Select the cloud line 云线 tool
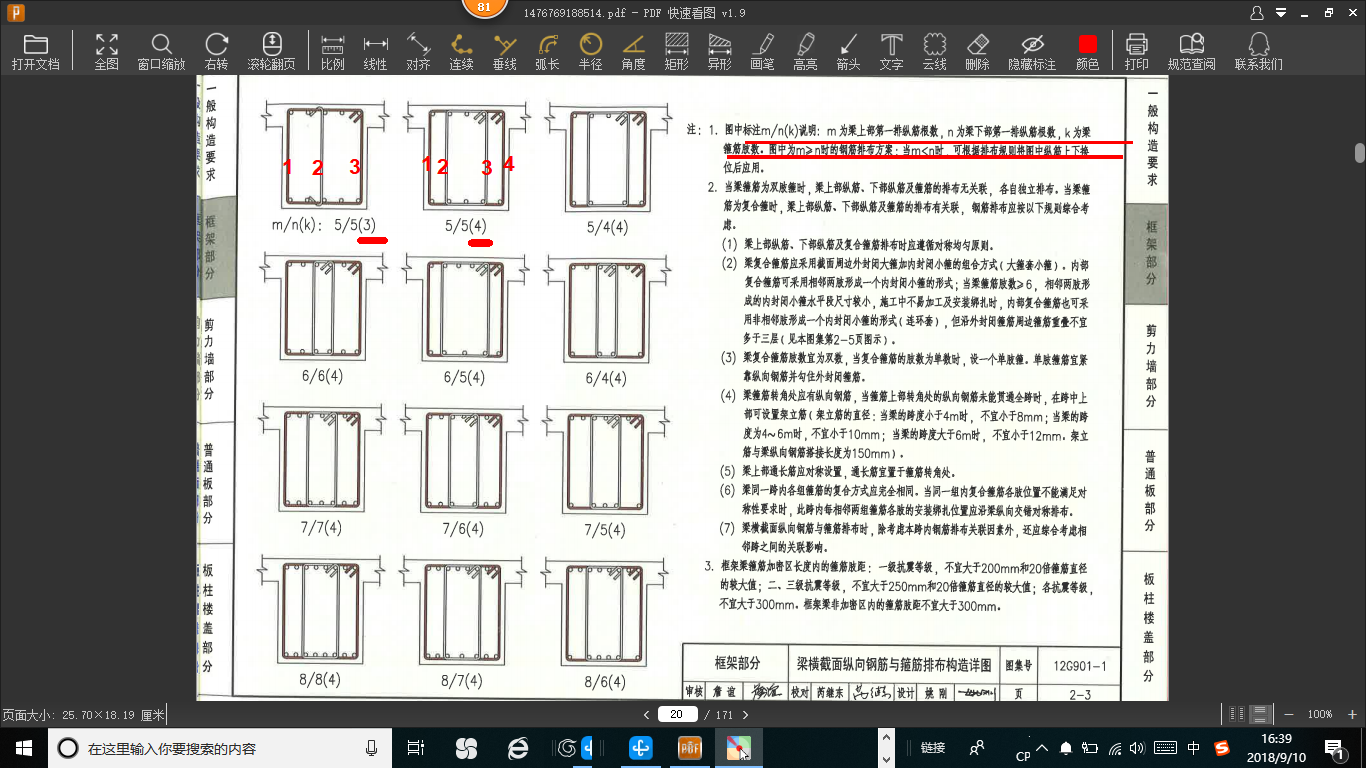Image resolution: width=1366 pixels, height=768 pixels. click(934, 51)
